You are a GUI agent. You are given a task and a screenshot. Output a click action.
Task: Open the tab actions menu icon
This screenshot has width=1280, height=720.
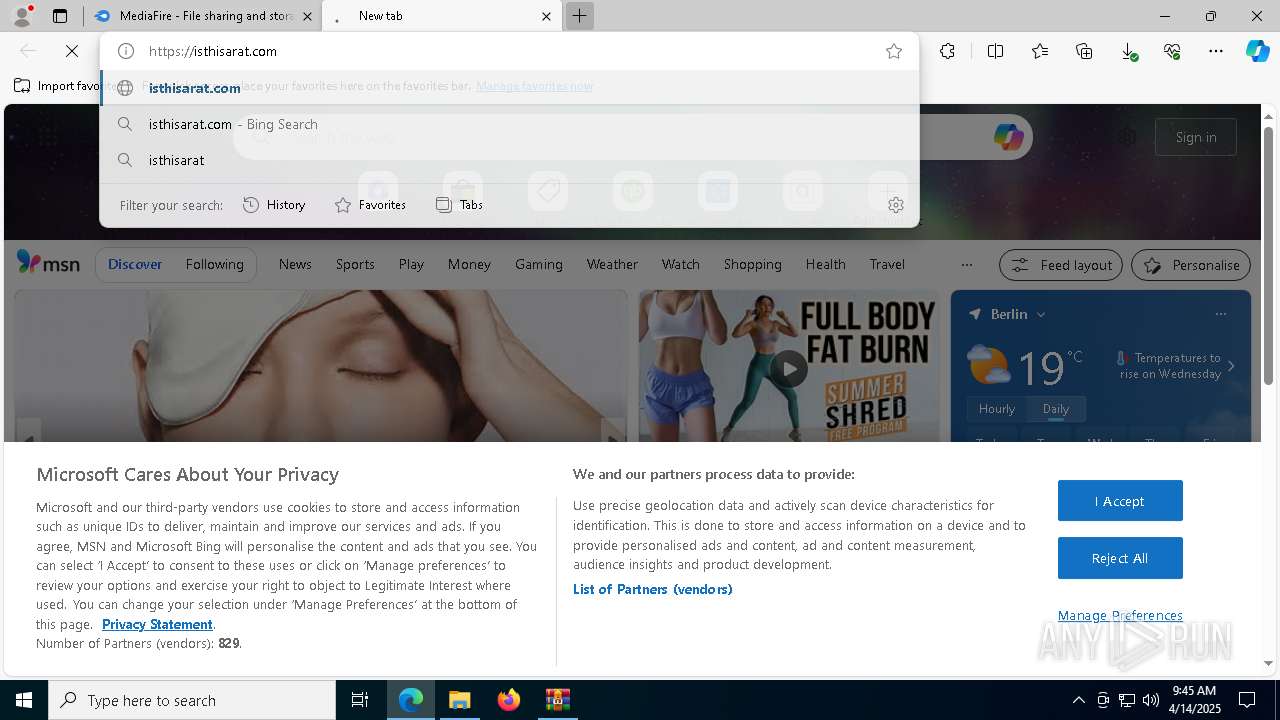tap(60, 16)
